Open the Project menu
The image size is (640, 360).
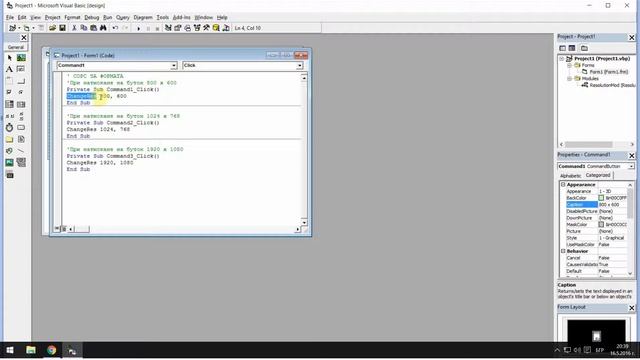pyautogui.click(x=52, y=18)
